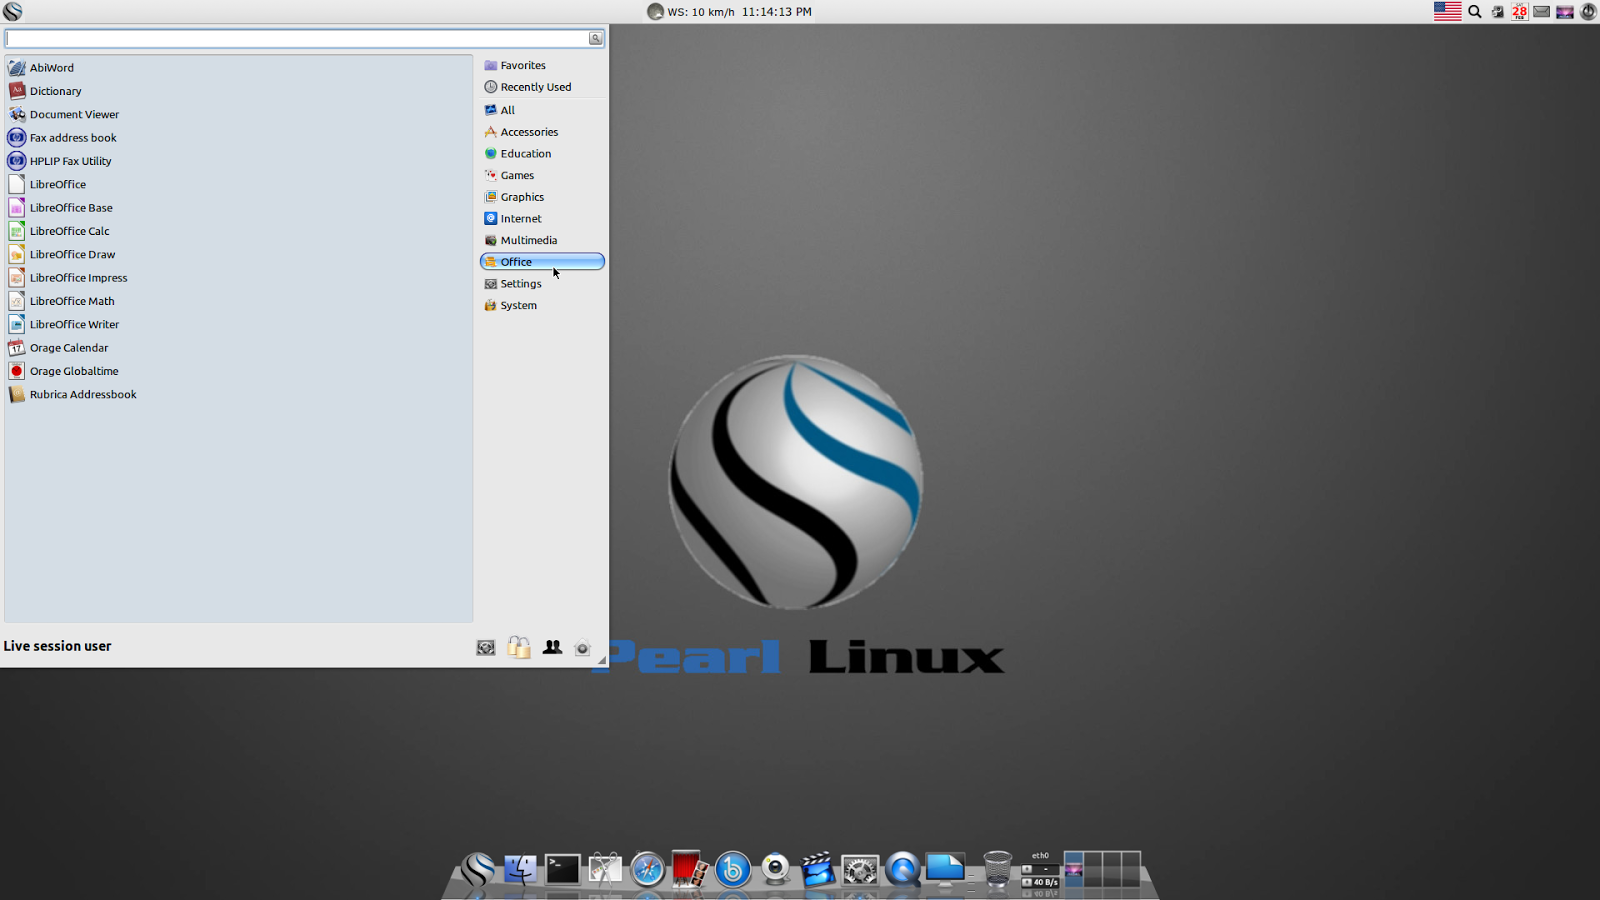Click the blue monitor desktop icon in dock
Image resolution: width=1600 pixels, height=900 pixels.
[x=945, y=869]
